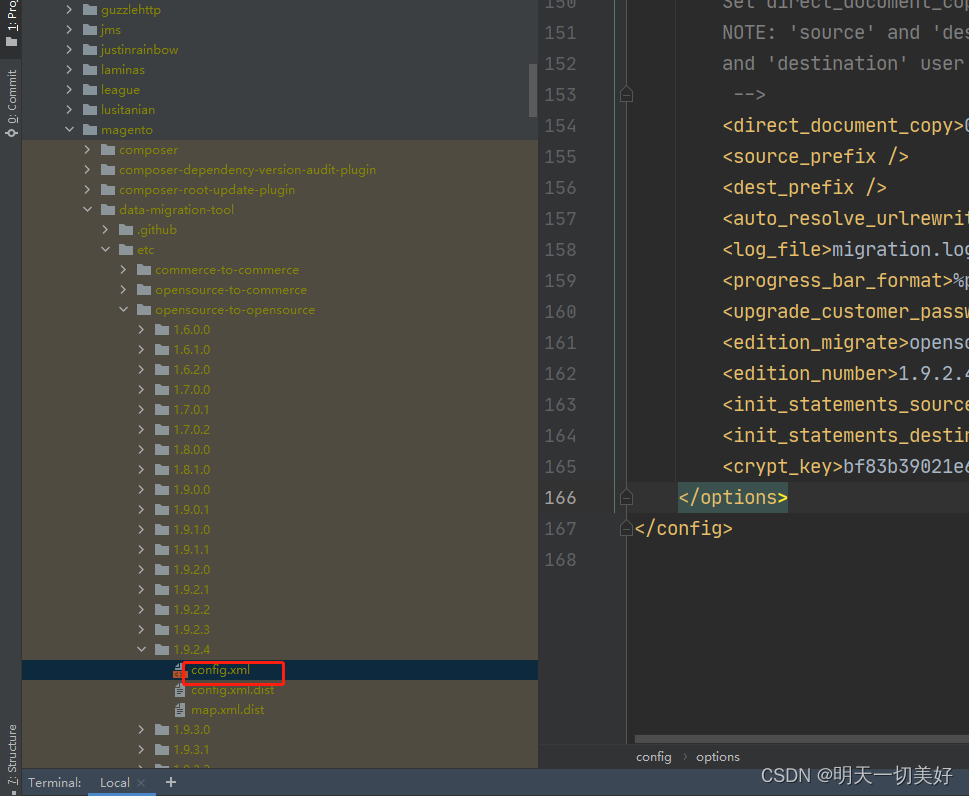Place cursor on the log_file line

click(x=845, y=250)
